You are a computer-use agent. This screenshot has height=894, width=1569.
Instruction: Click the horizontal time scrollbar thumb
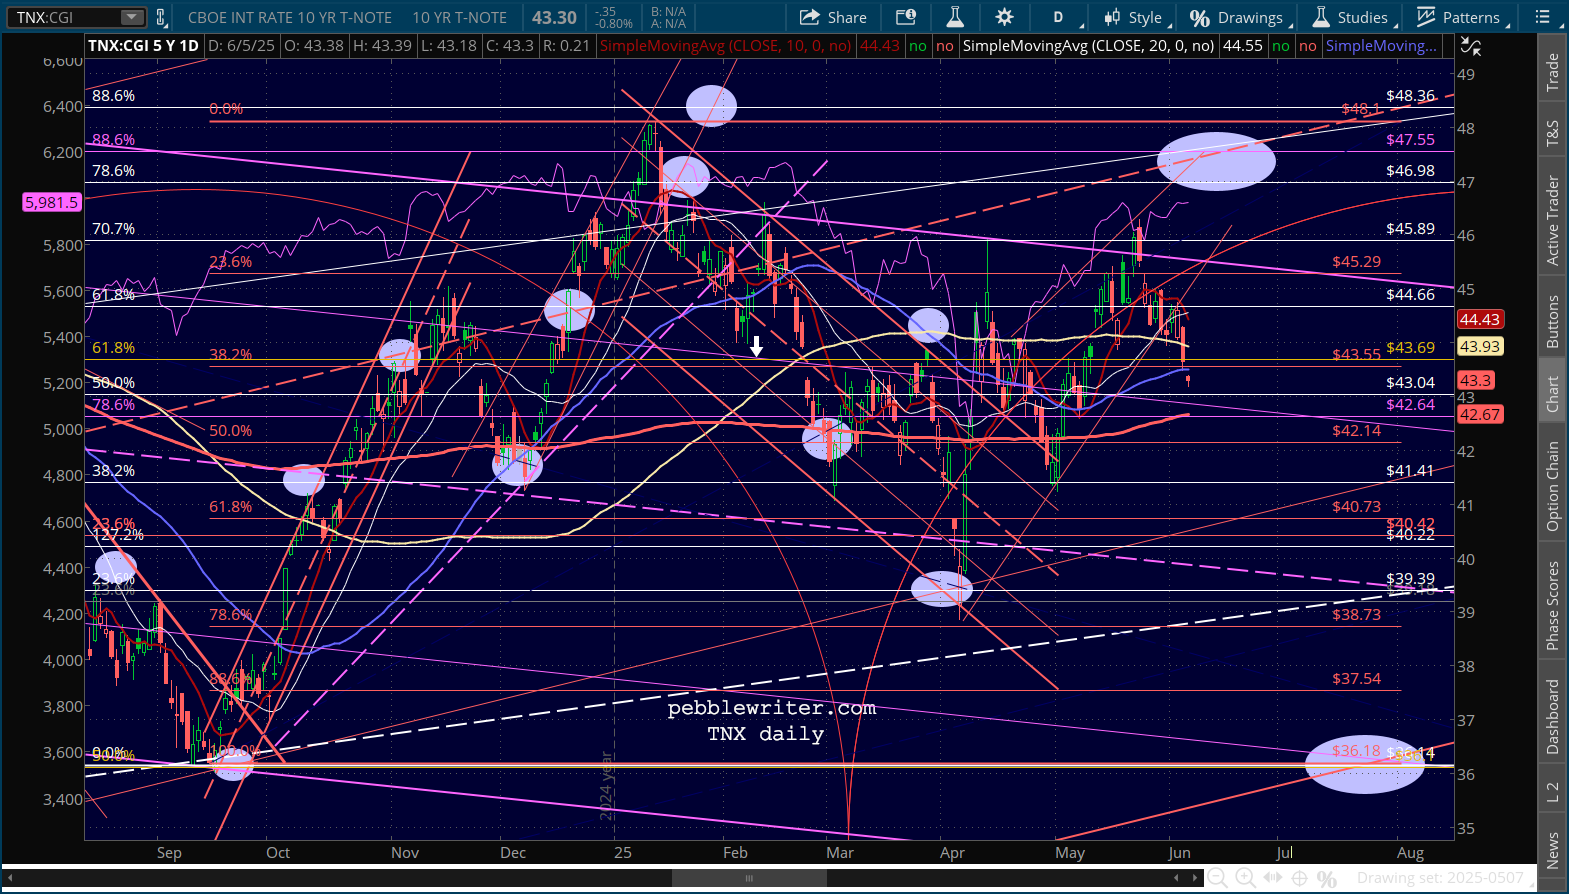click(749, 878)
